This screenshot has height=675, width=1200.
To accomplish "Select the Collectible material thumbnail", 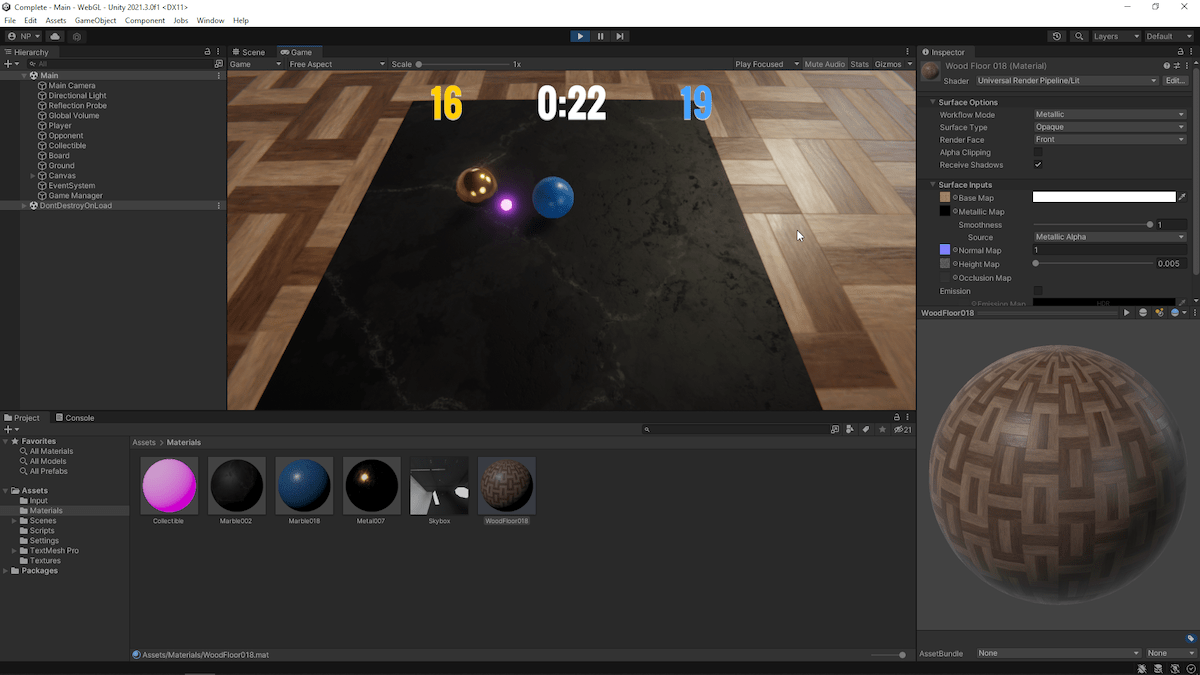I will 168,483.
